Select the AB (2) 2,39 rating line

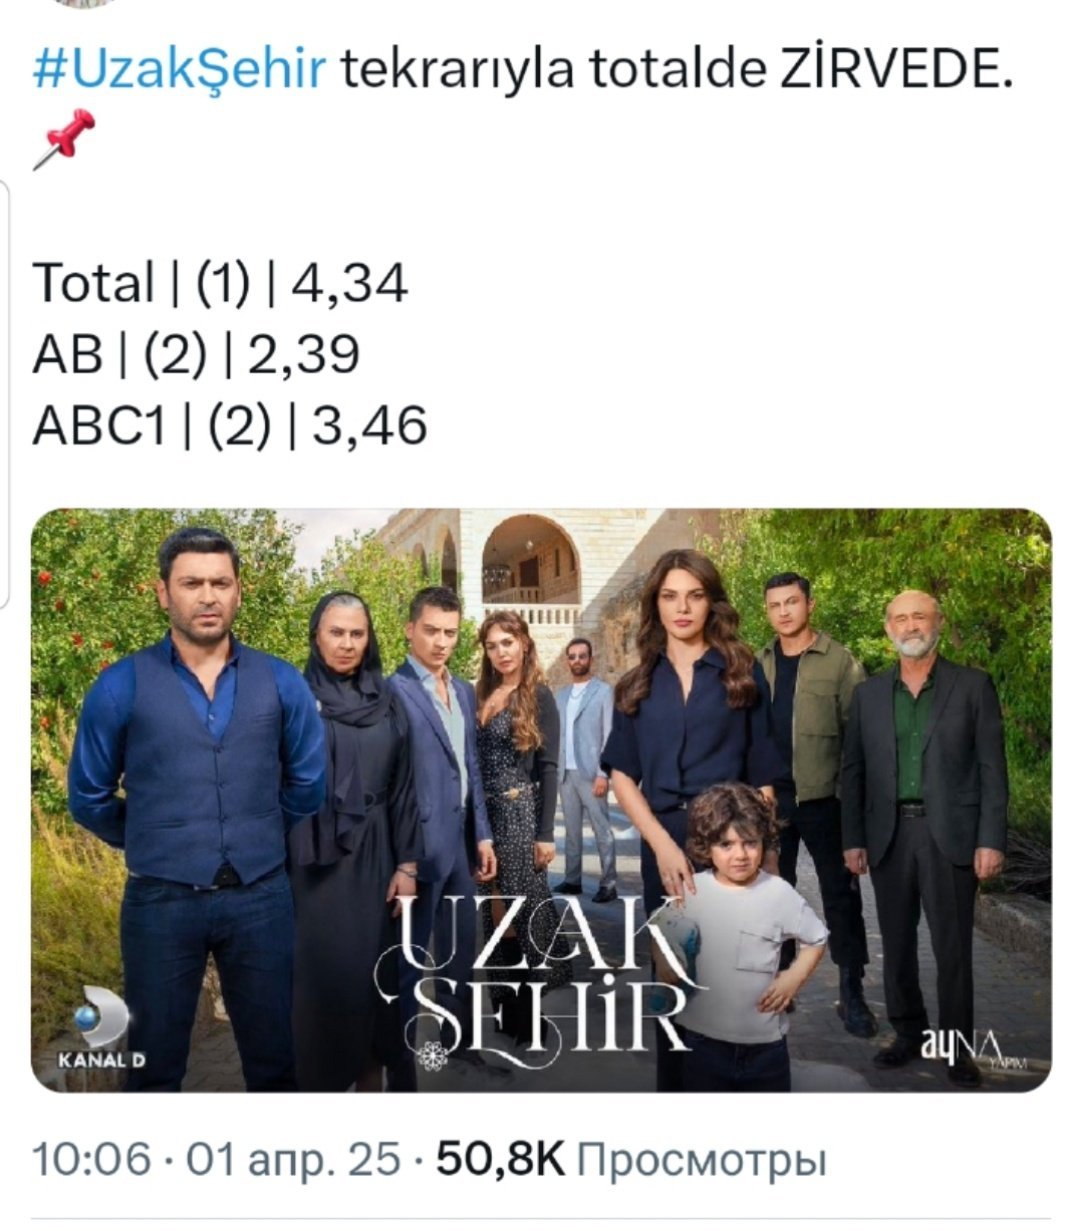pos(196,354)
